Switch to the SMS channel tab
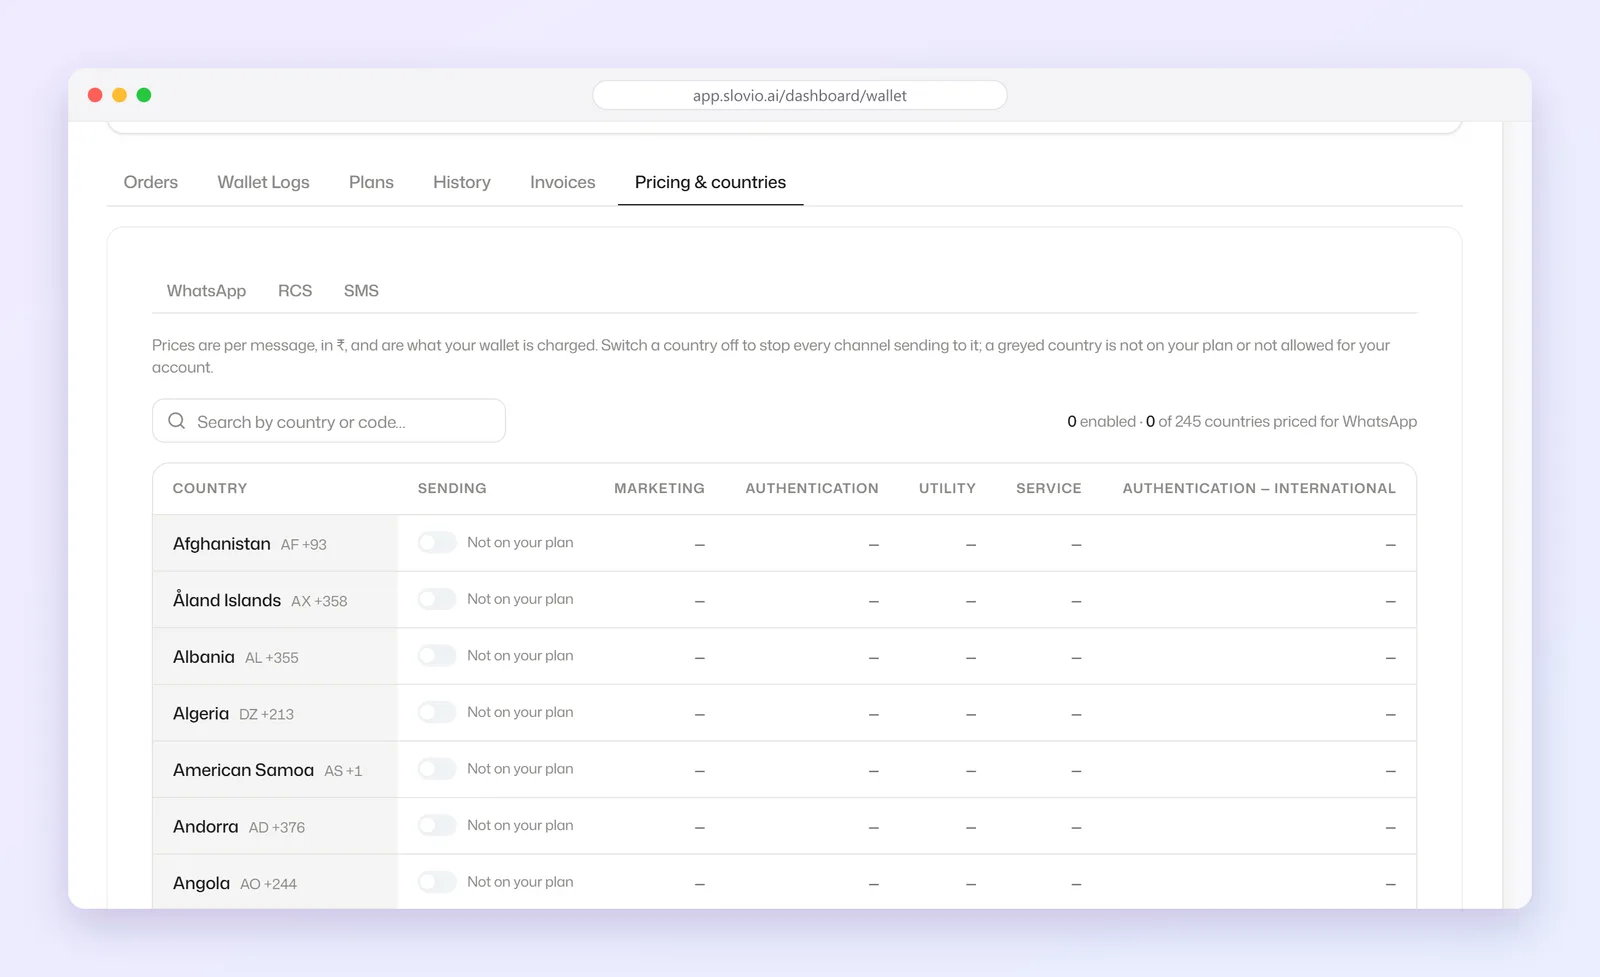Viewport: 1600px width, 977px height. click(361, 291)
